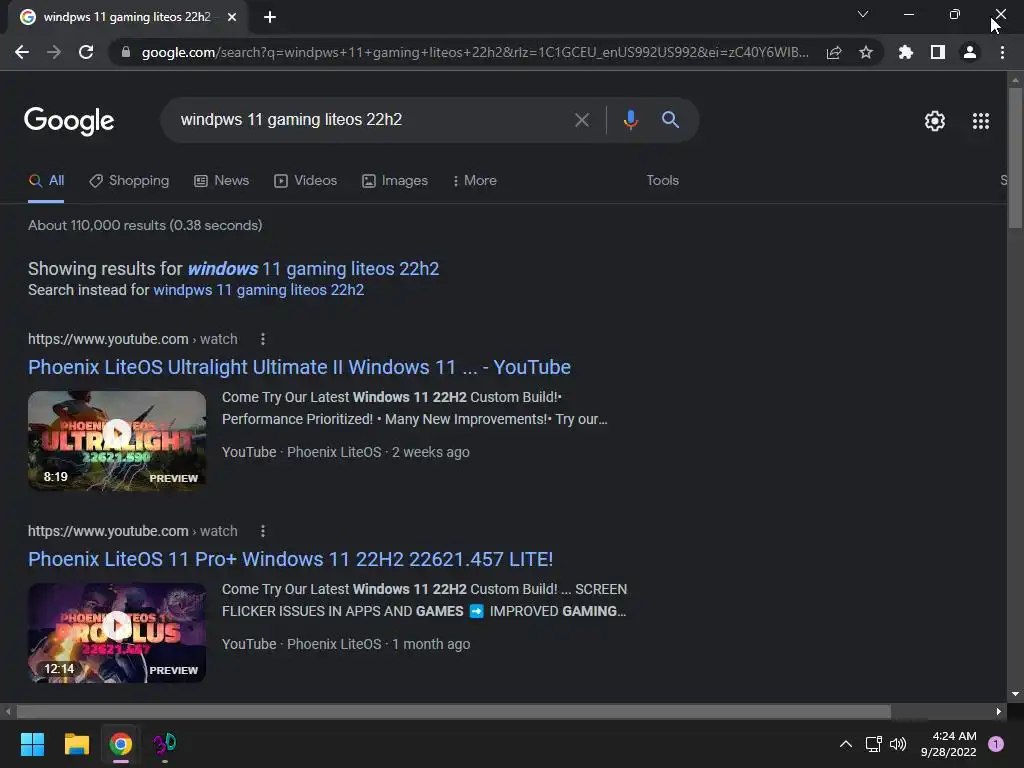Open Google quick settings gear

(x=935, y=121)
